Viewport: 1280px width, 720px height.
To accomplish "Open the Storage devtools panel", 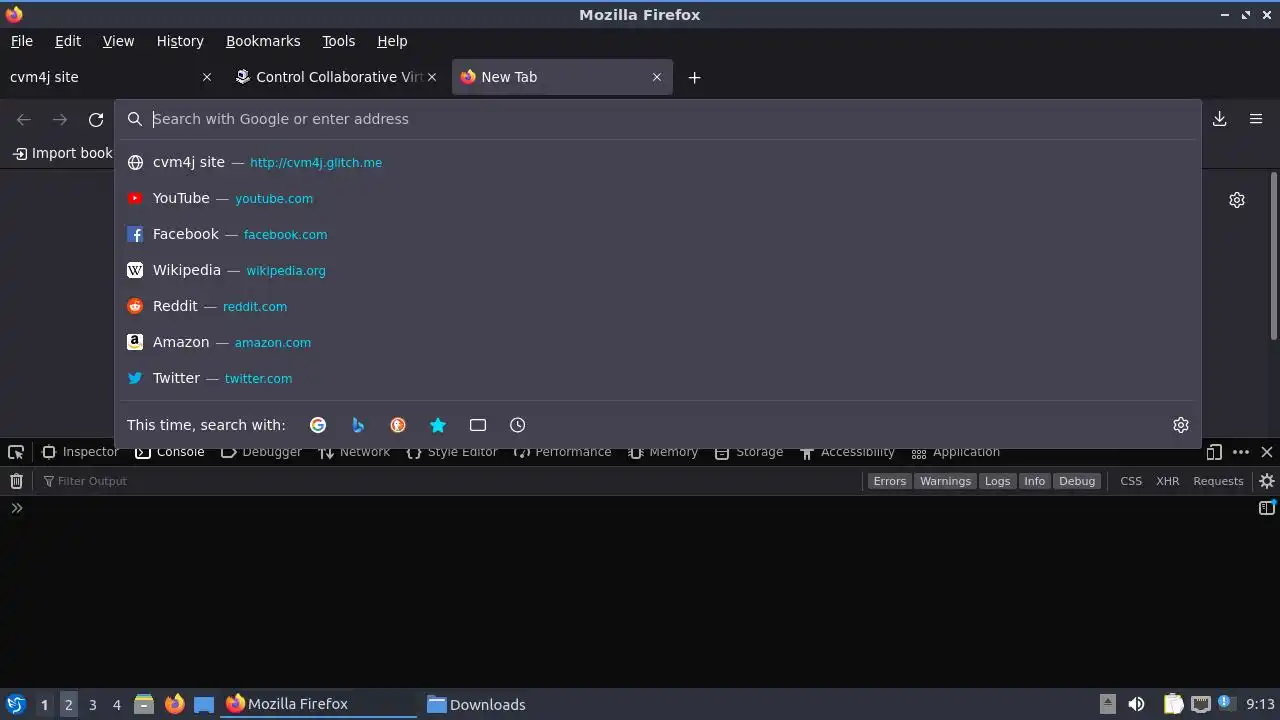I will tap(749, 452).
